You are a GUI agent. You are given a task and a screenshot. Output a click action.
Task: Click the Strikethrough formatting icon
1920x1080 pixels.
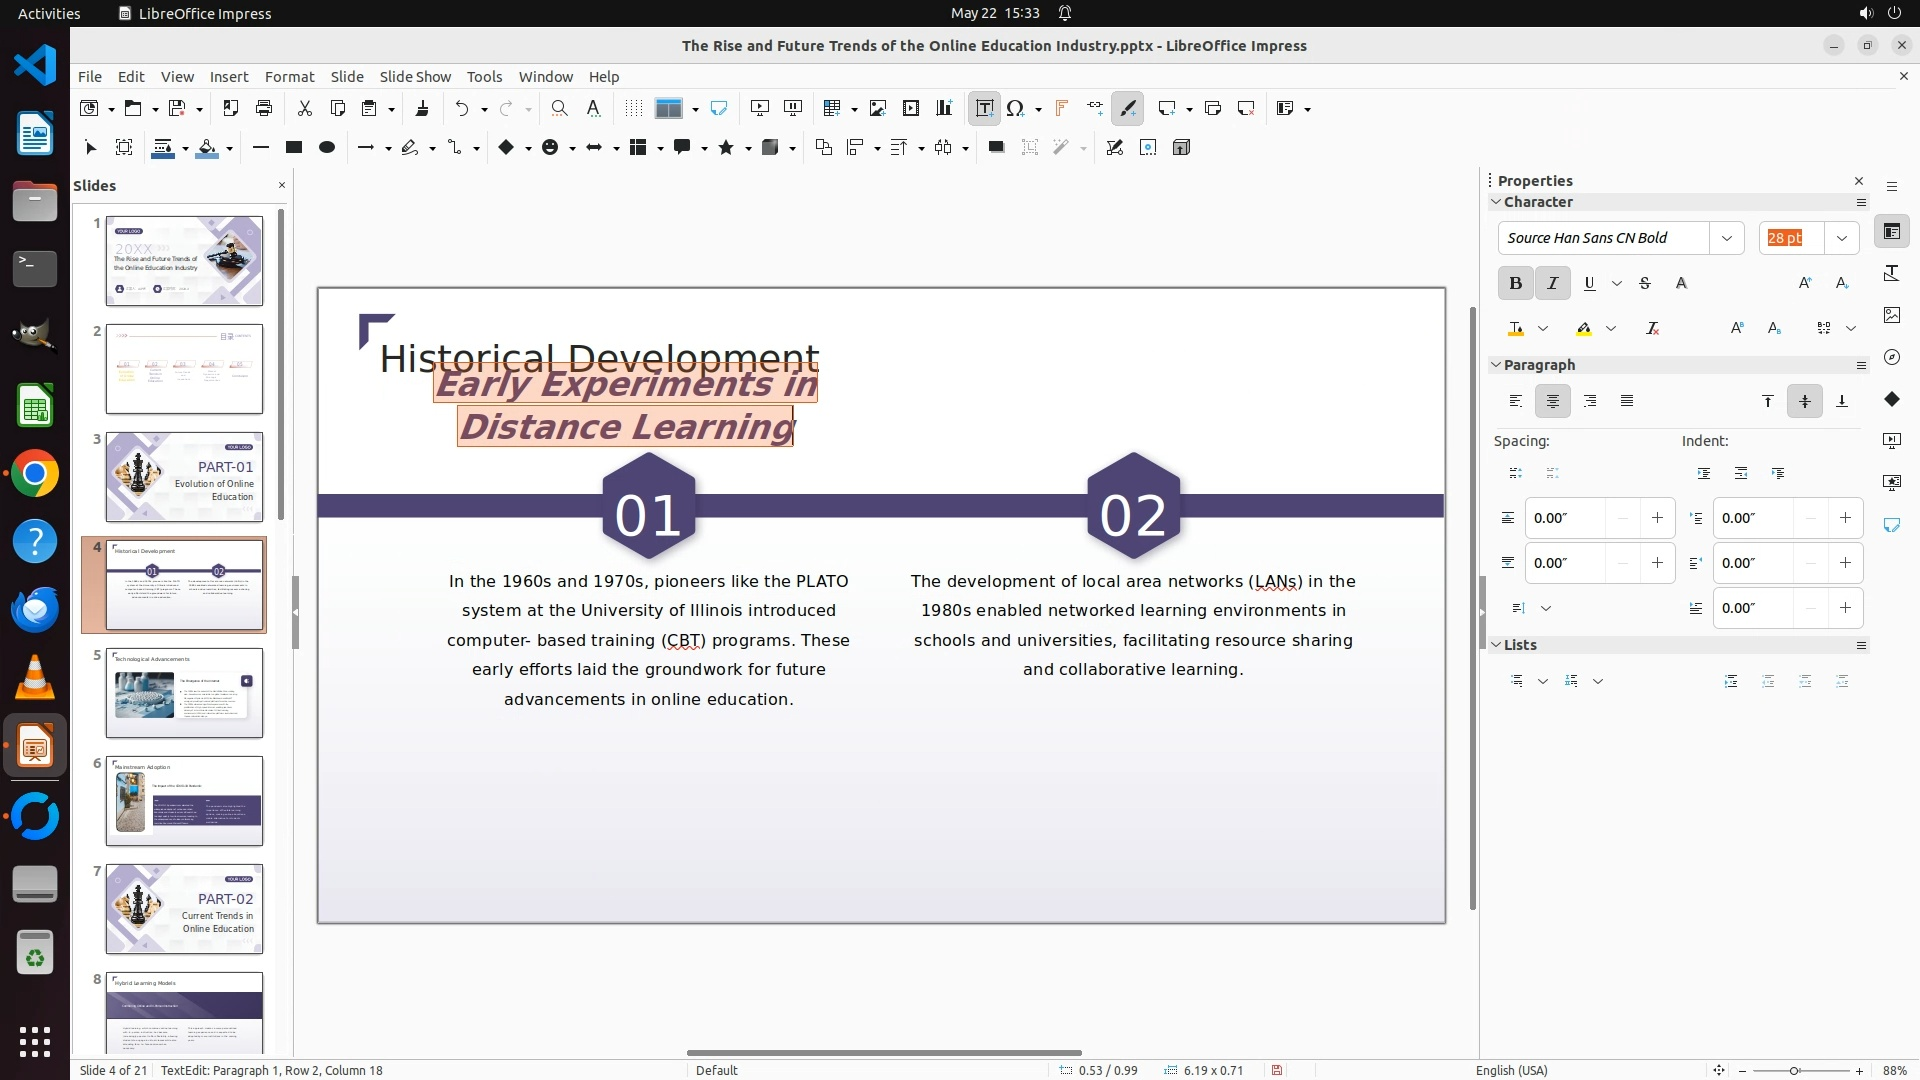point(1645,283)
